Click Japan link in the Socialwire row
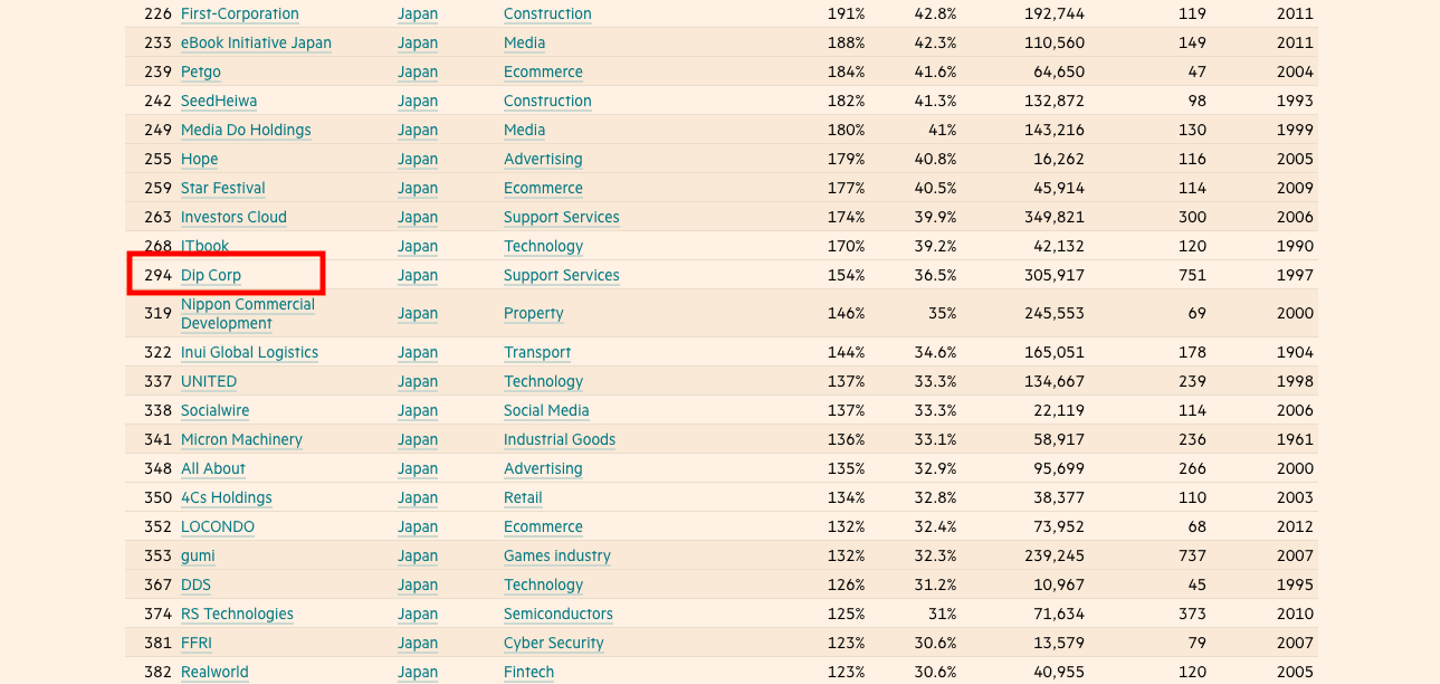This screenshot has width=1440, height=684. pyautogui.click(x=418, y=410)
